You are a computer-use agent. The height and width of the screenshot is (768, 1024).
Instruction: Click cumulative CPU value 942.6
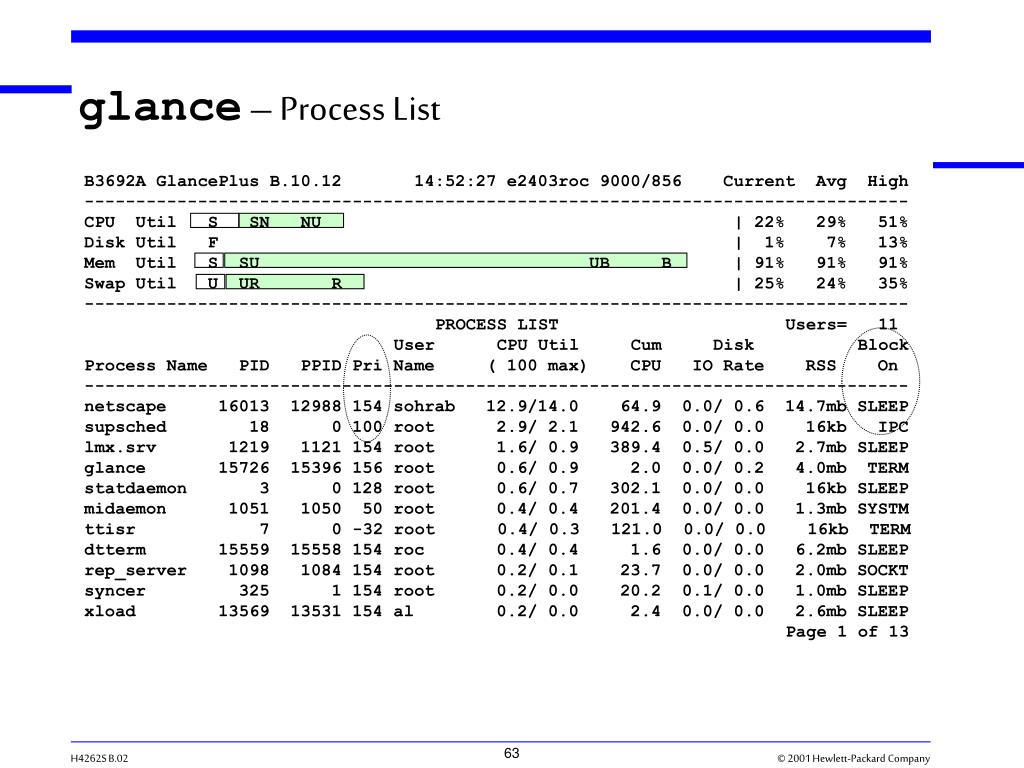[635, 426]
